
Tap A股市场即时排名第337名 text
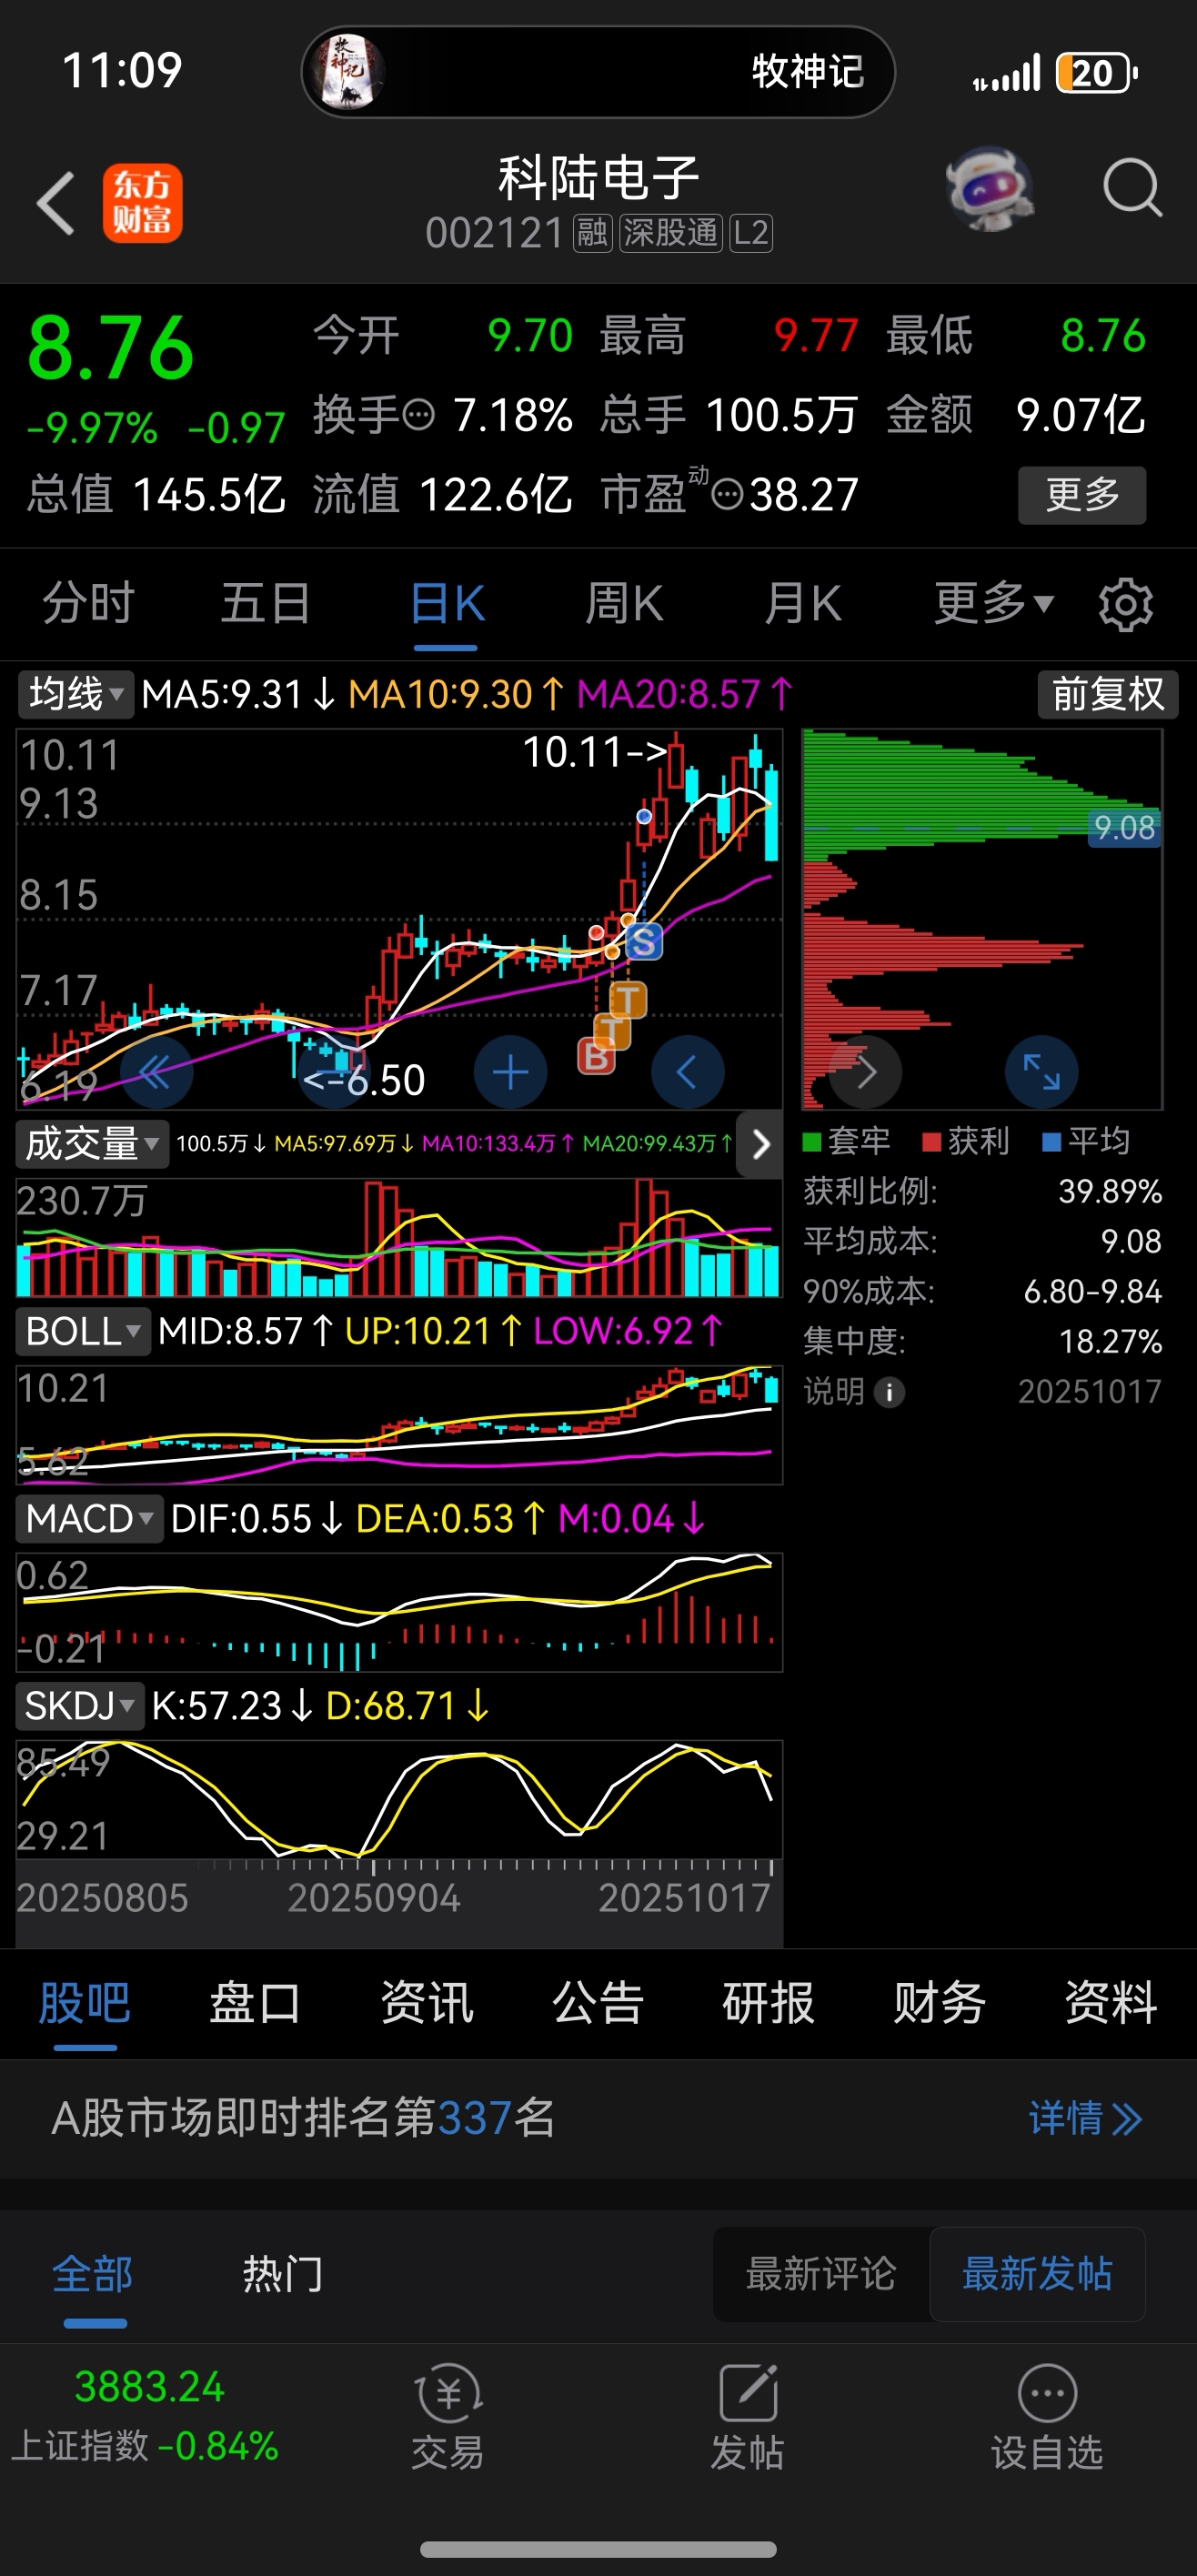click(303, 2118)
